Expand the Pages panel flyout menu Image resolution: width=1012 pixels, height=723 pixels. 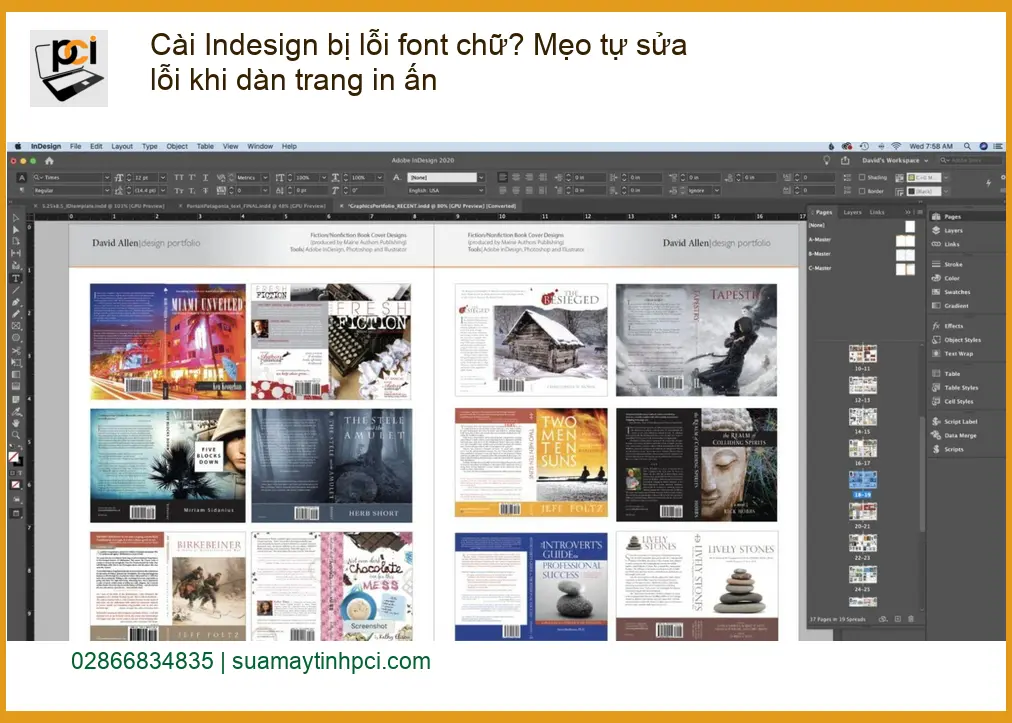tap(920, 212)
